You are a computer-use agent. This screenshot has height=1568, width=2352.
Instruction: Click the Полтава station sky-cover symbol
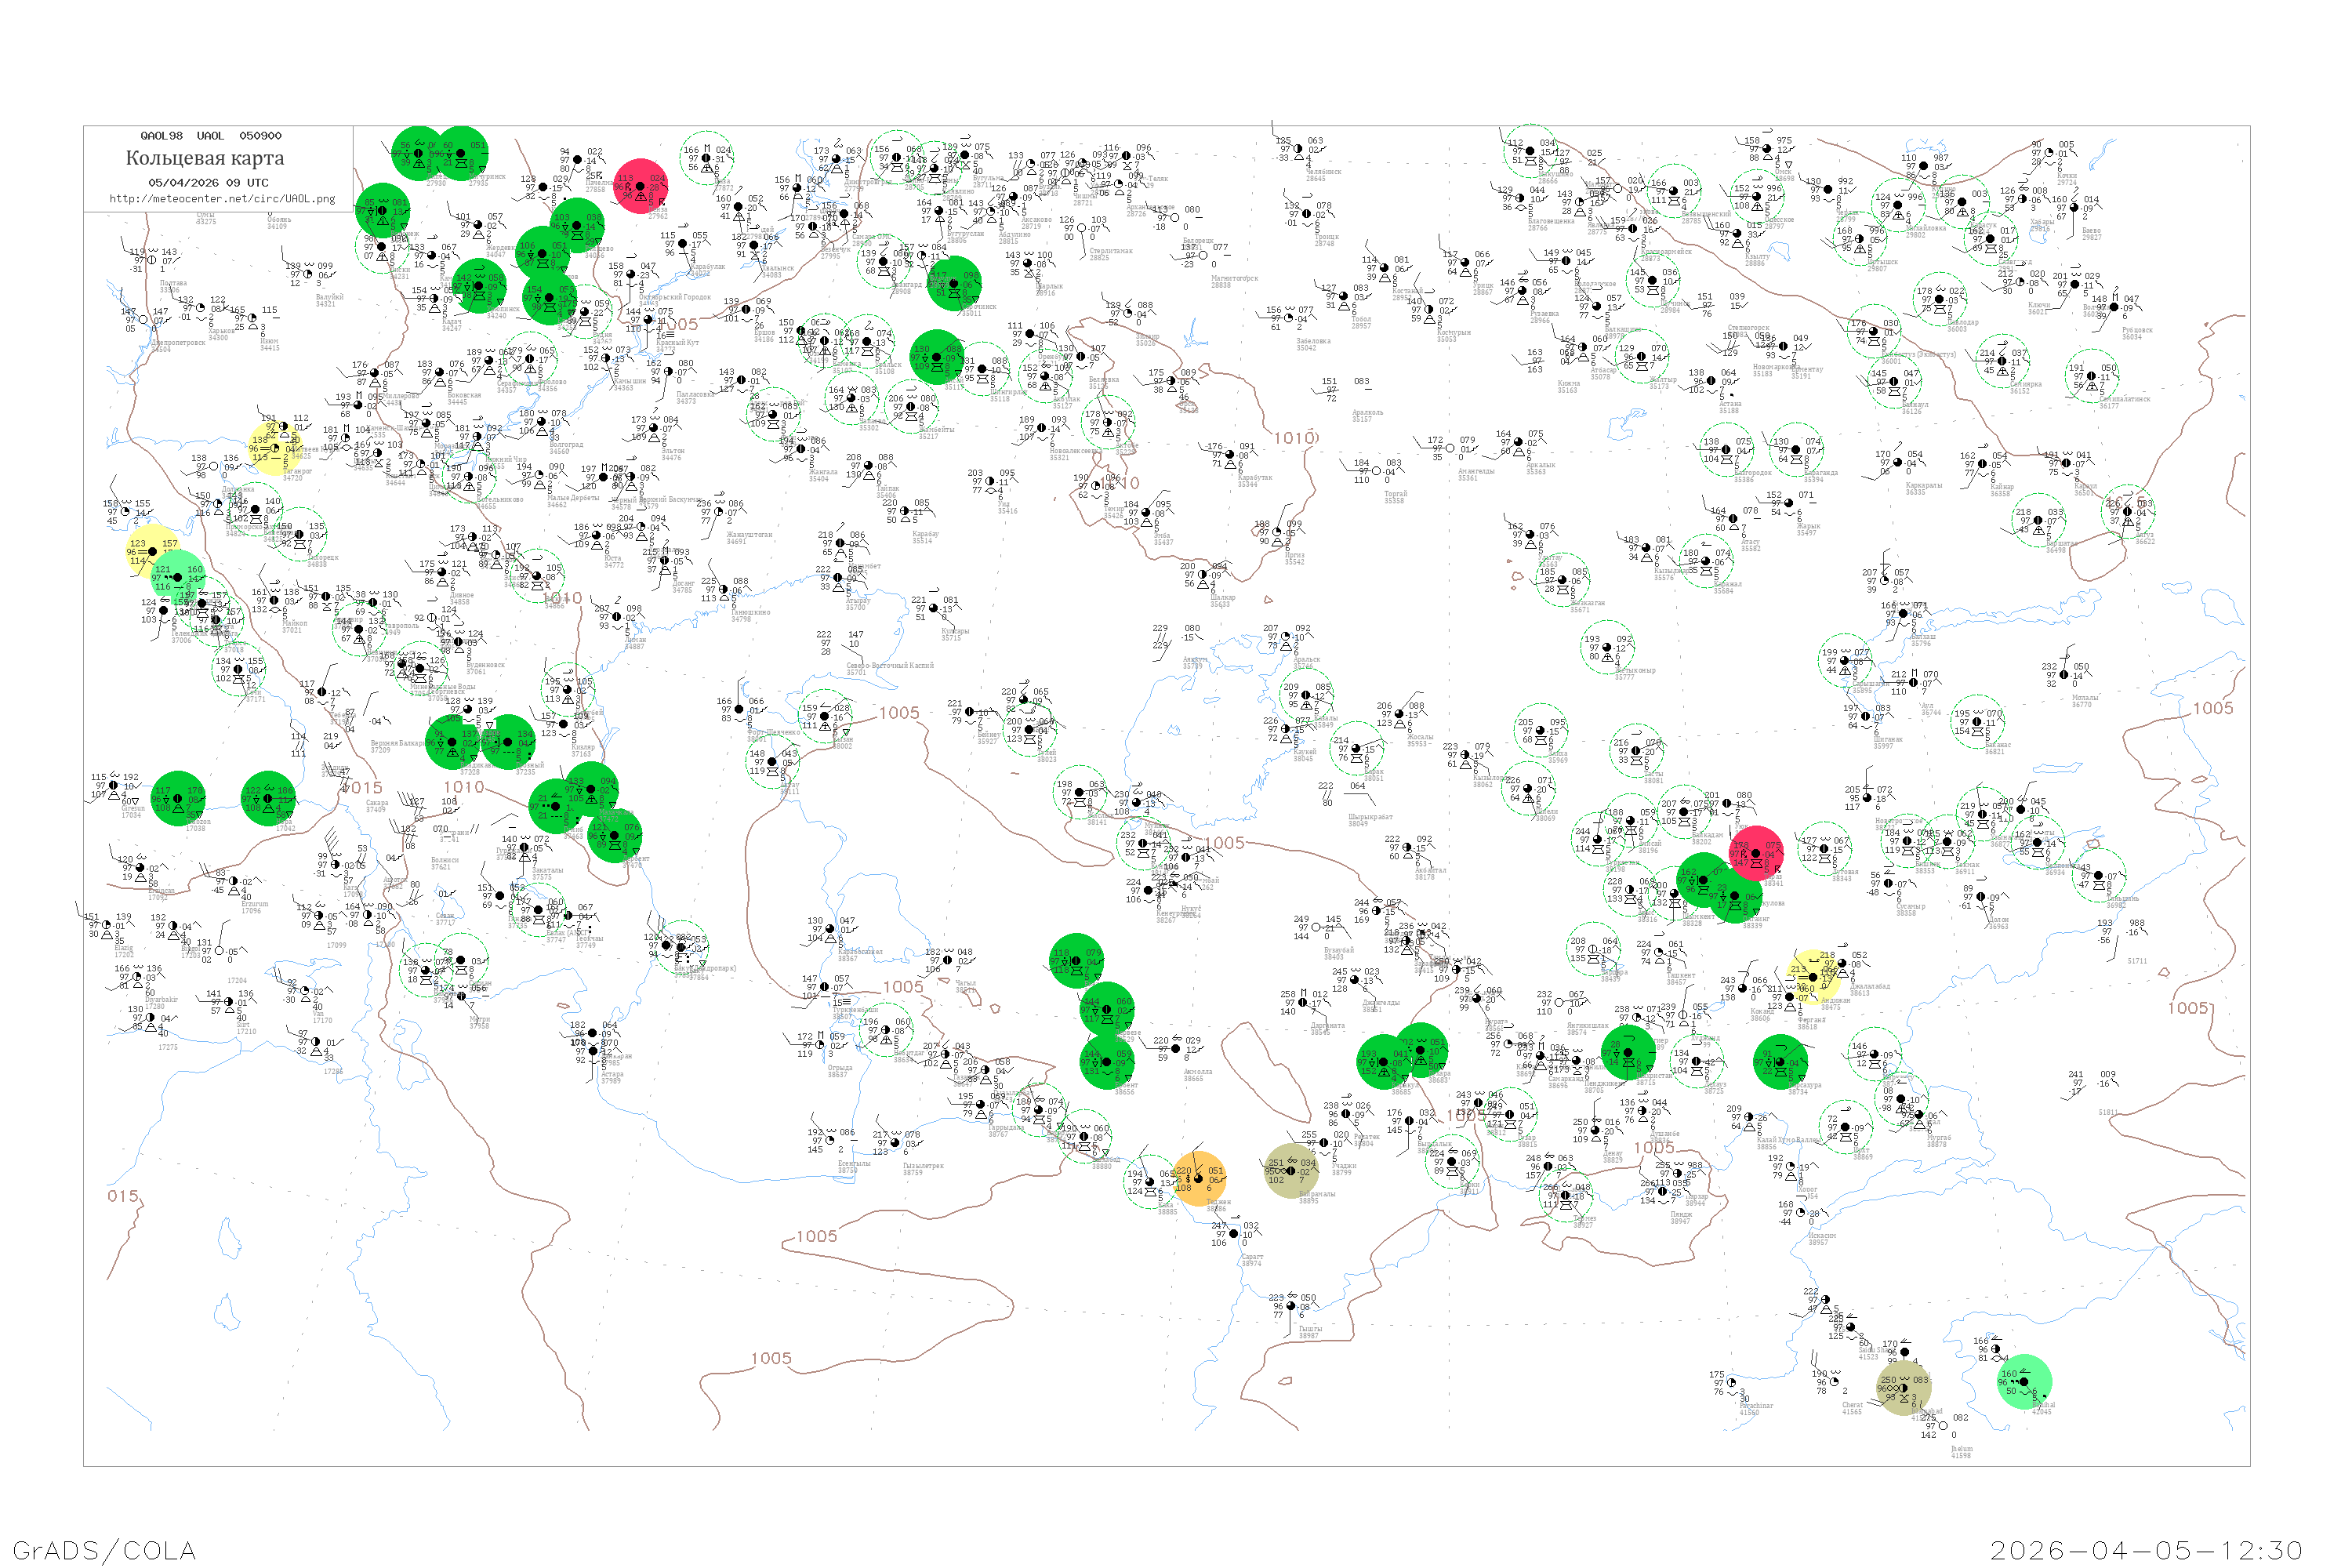[152, 261]
